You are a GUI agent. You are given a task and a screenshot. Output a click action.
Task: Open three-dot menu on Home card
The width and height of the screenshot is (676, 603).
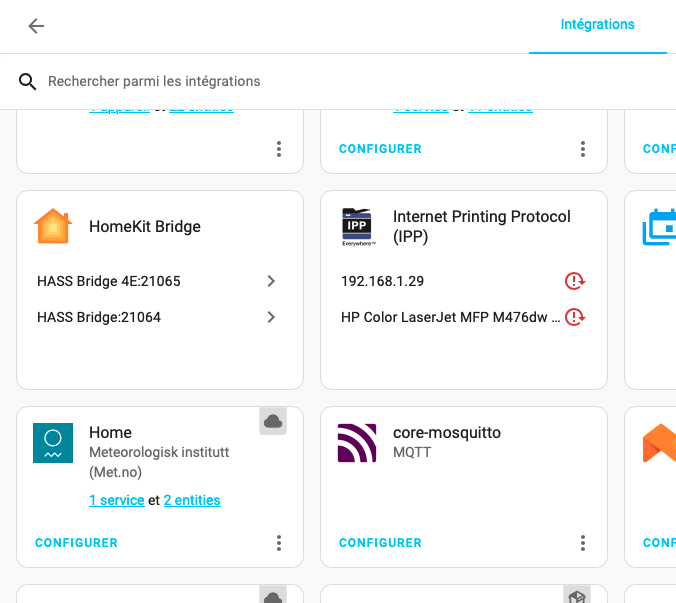279,543
